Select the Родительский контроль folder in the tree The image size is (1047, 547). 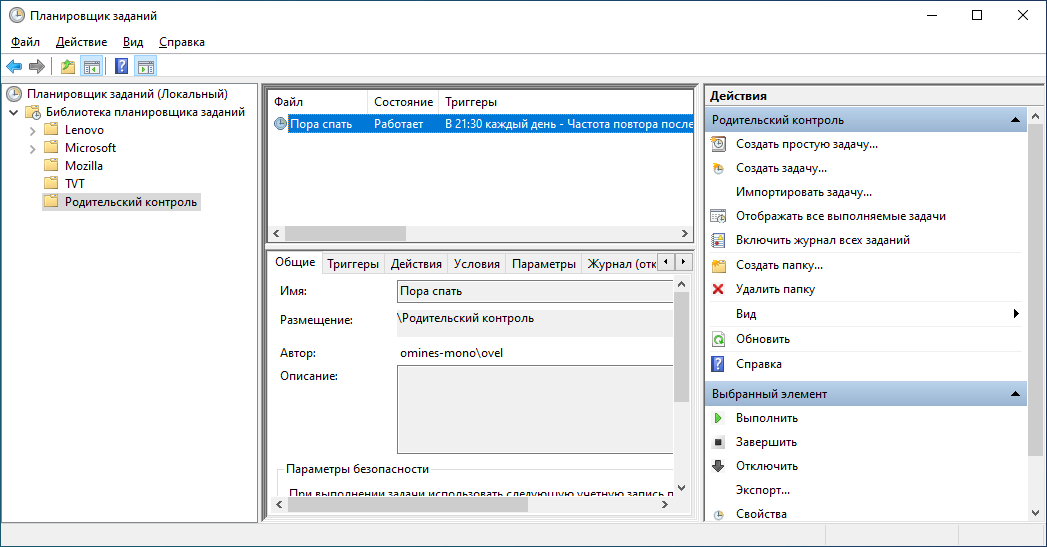click(131, 202)
